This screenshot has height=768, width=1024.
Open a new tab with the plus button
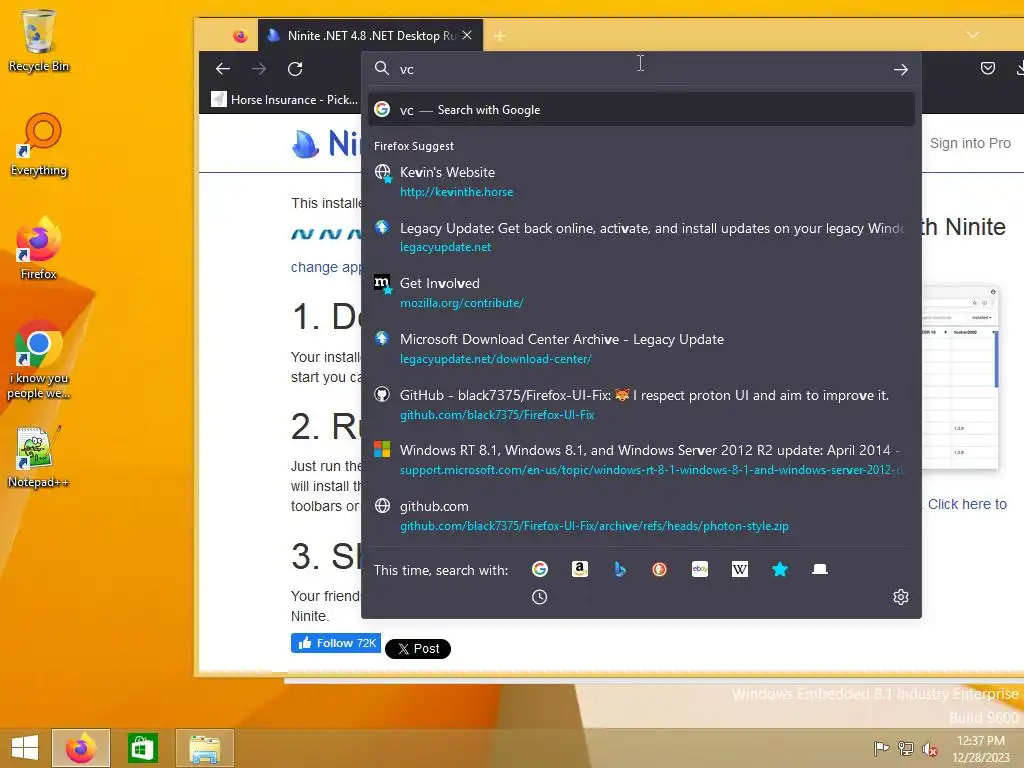tap(500, 36)
